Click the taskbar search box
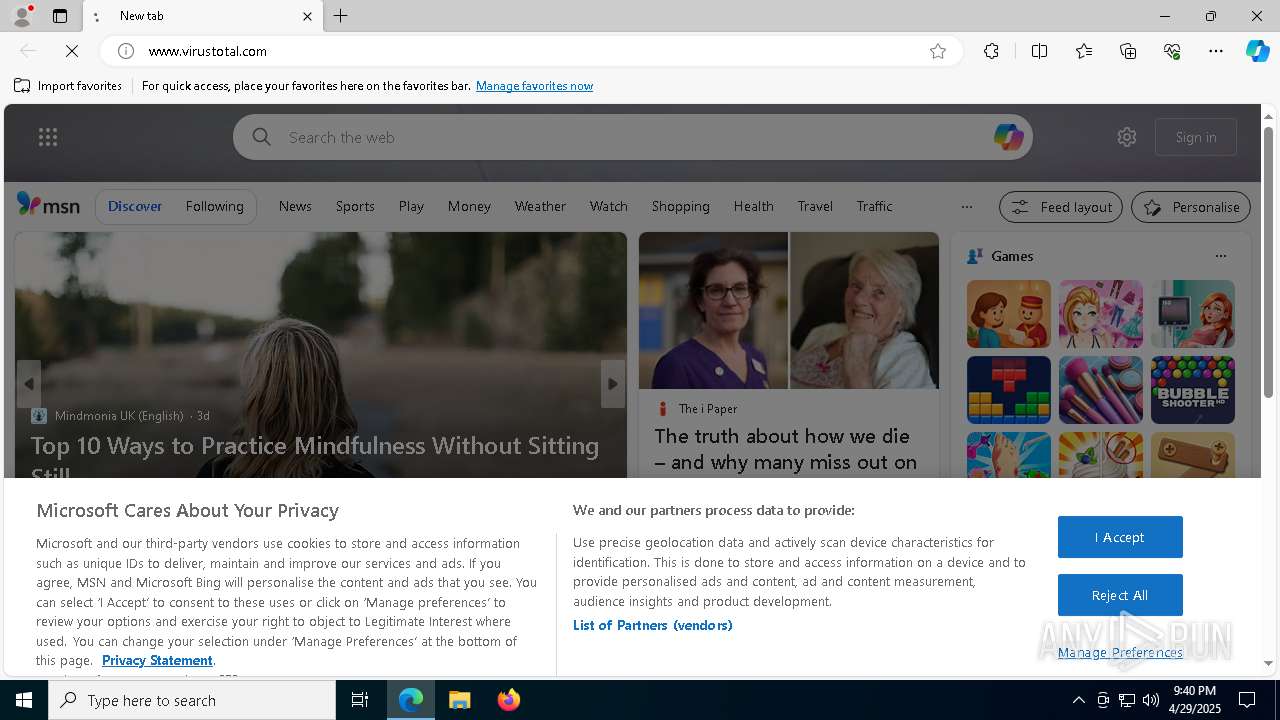This screenshot has height=720, width=1280. [192, 700]
